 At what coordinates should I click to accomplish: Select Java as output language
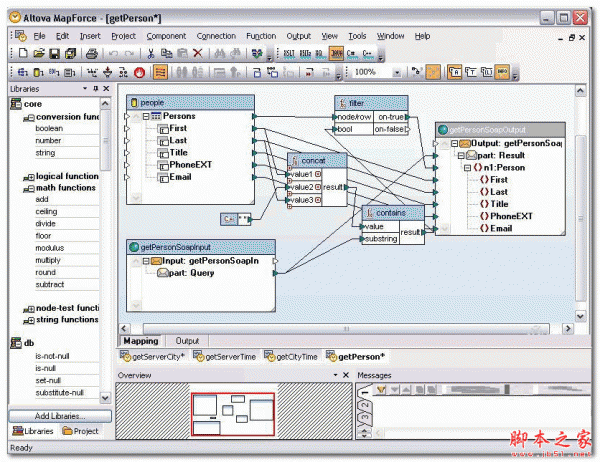336,53
